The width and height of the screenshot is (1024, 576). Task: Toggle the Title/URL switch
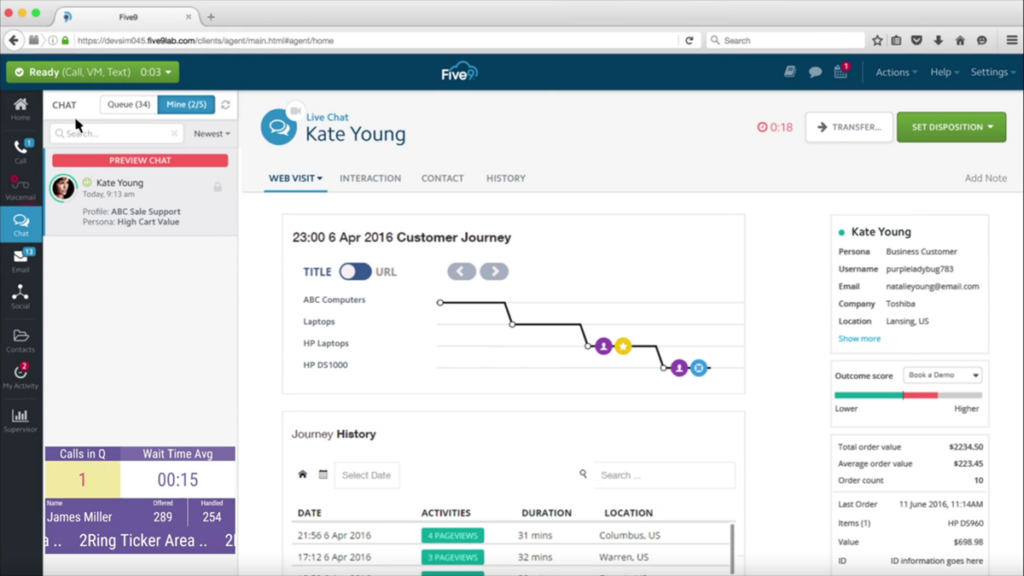tap(355, 271)
